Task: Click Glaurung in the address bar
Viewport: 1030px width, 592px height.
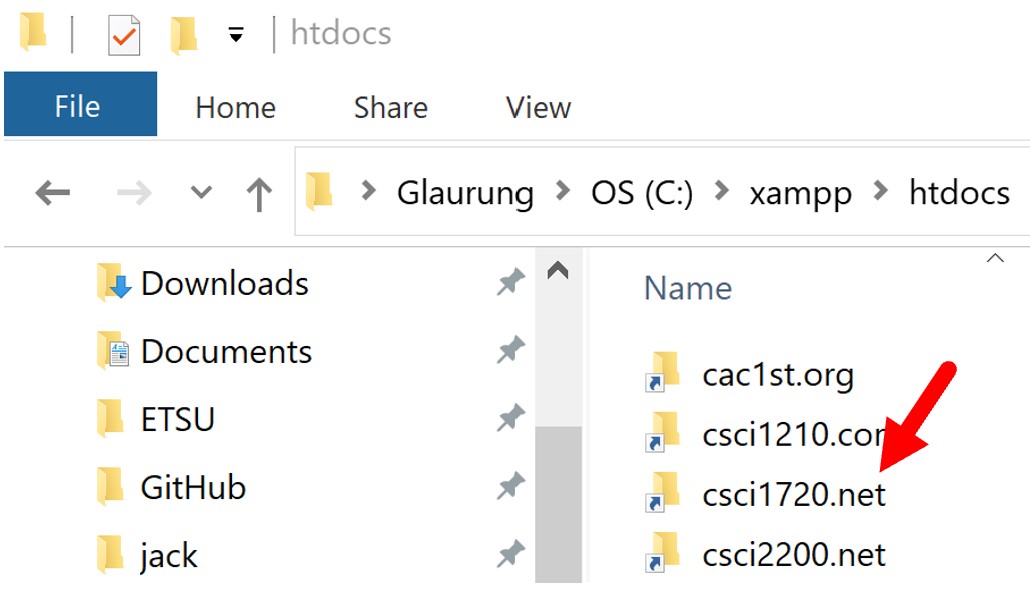Action: 465,193
